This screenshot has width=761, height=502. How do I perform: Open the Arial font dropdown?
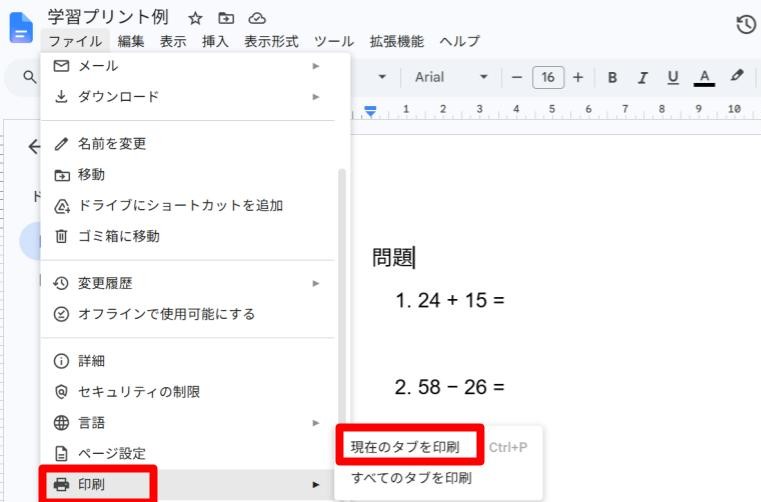451,77
